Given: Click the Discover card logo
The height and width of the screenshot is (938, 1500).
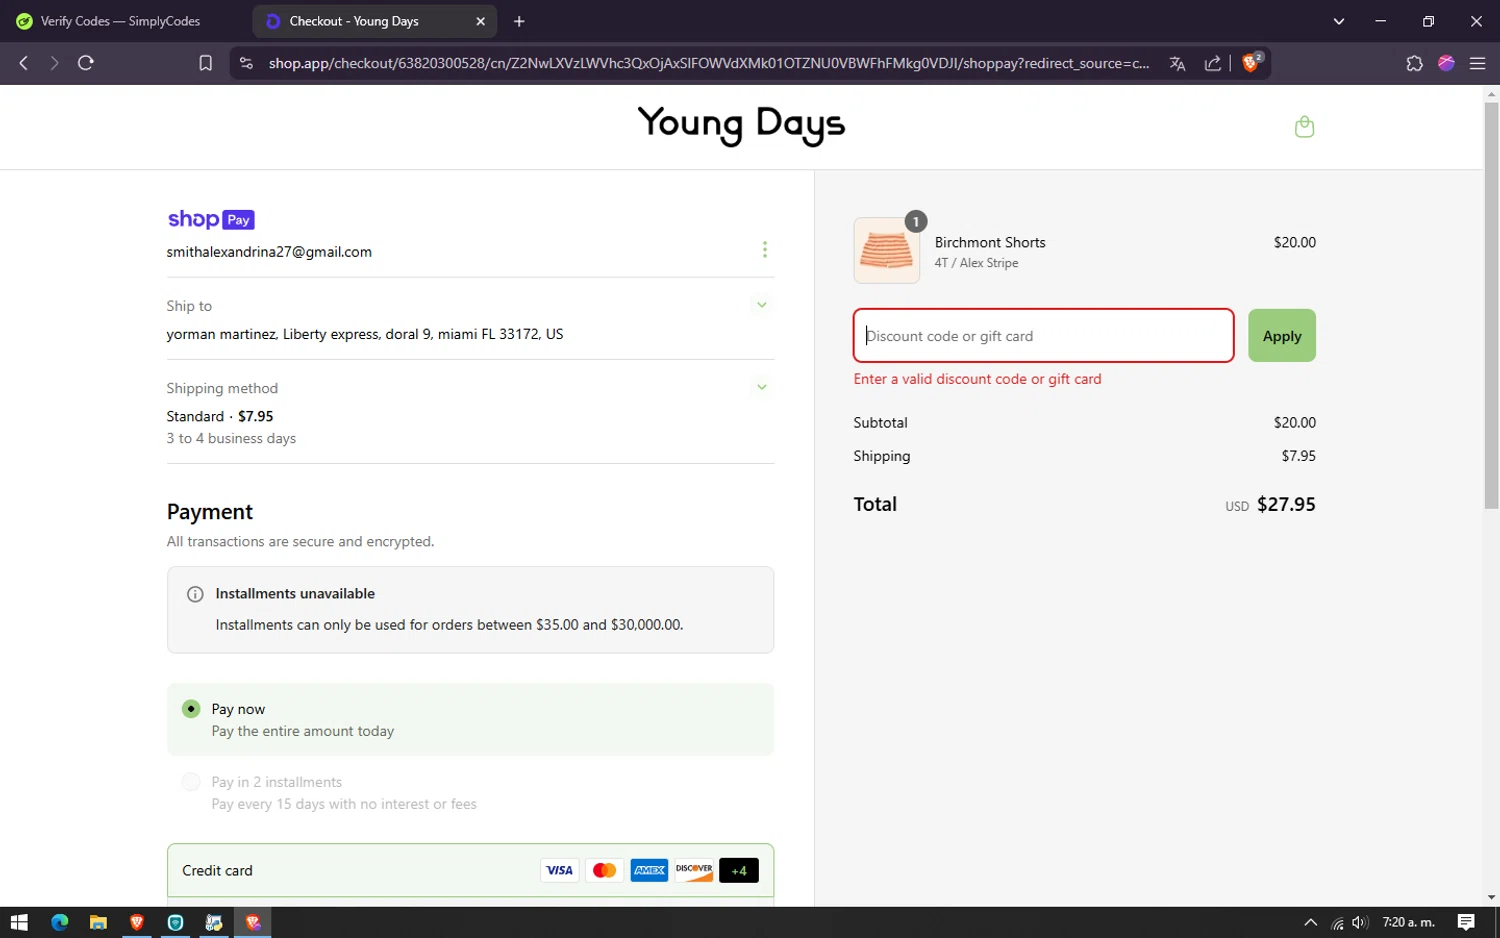Looking at the screenshot, I should click(x=694, y=870).
